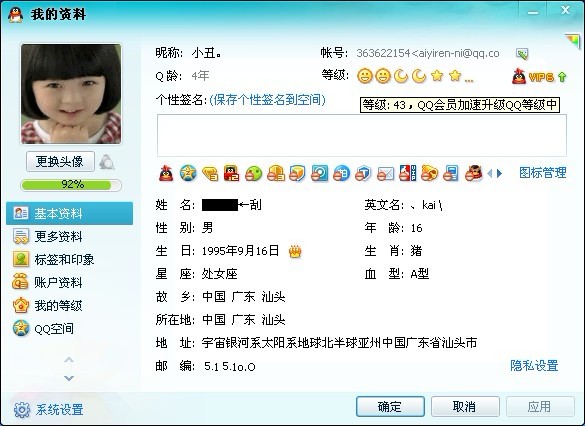Image resolution: width=585 pixels, height=426 pixels.
Task: Click the VIP6 member badge
Action: (x=539, y=76)
